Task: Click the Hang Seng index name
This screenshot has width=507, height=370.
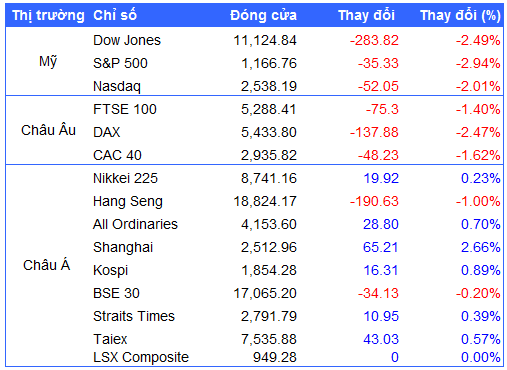Action: [128, 202]
